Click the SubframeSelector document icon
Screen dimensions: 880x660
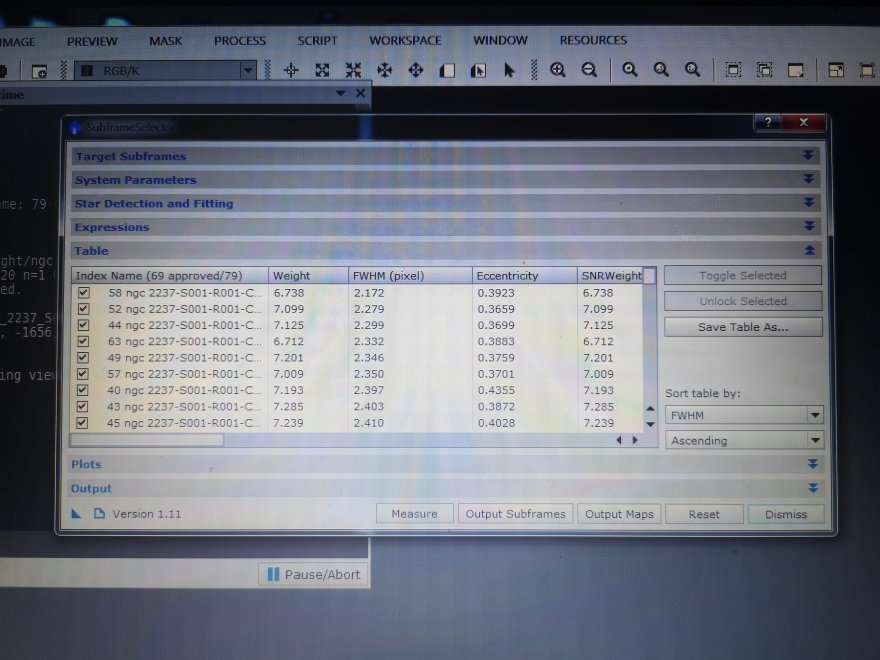(99, 514)
